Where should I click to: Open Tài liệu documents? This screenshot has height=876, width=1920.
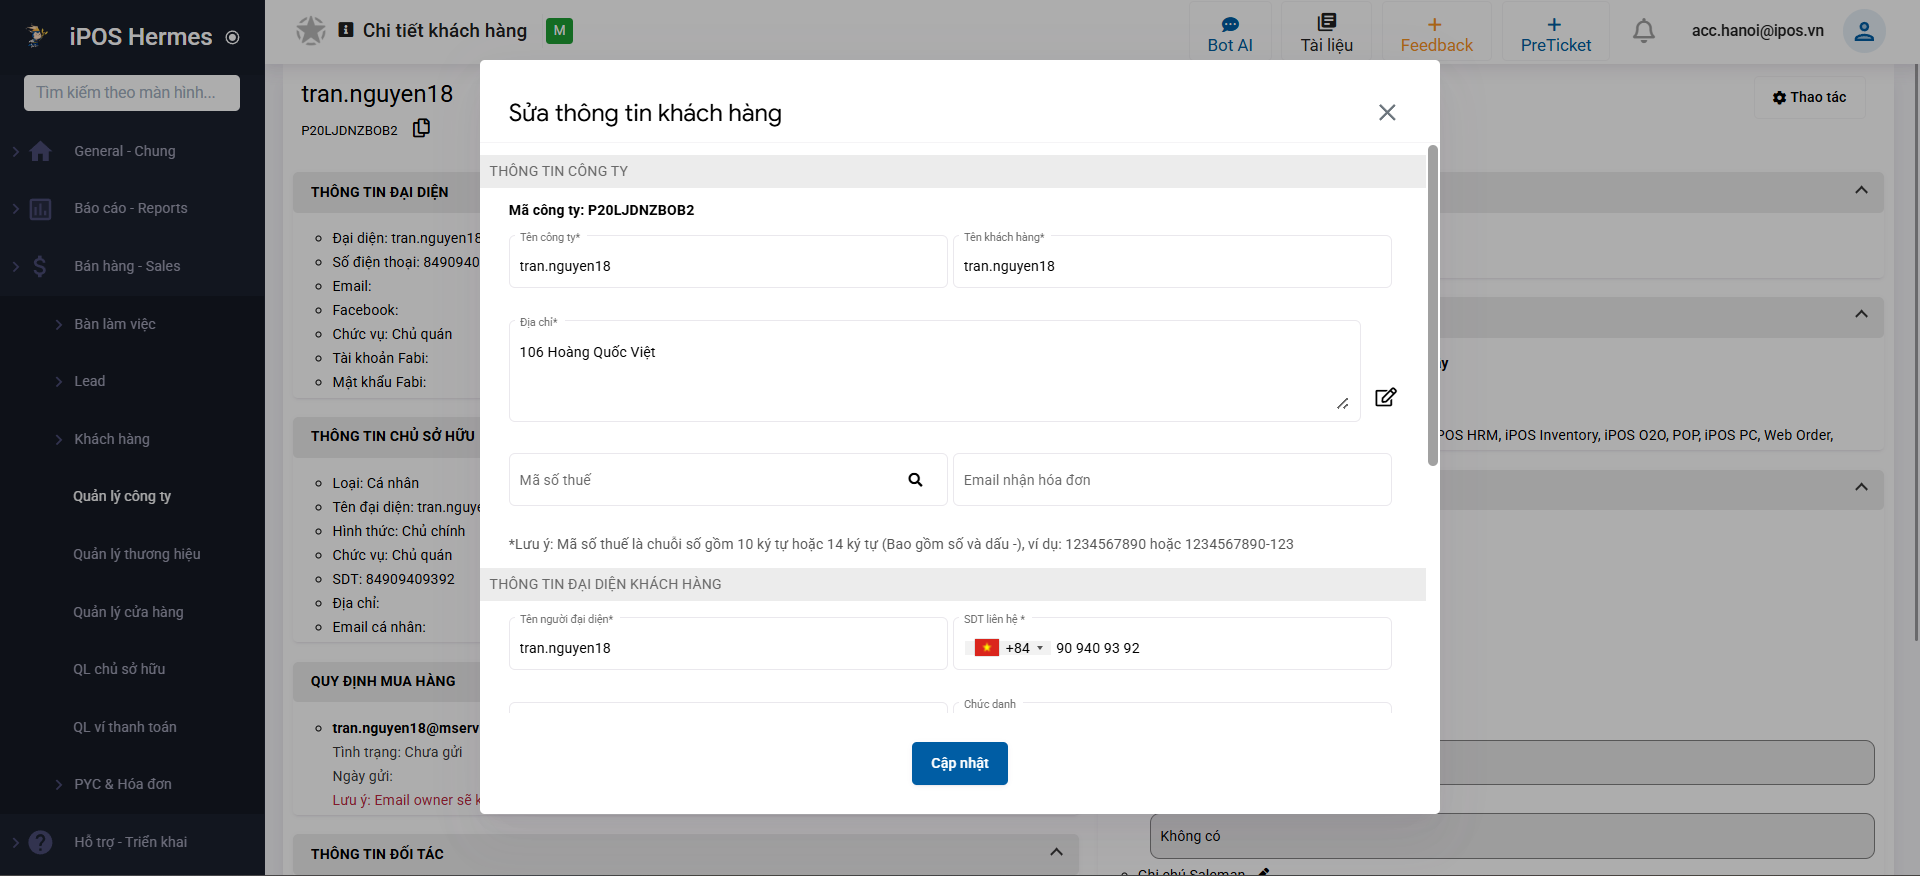tap(1326, 33)
